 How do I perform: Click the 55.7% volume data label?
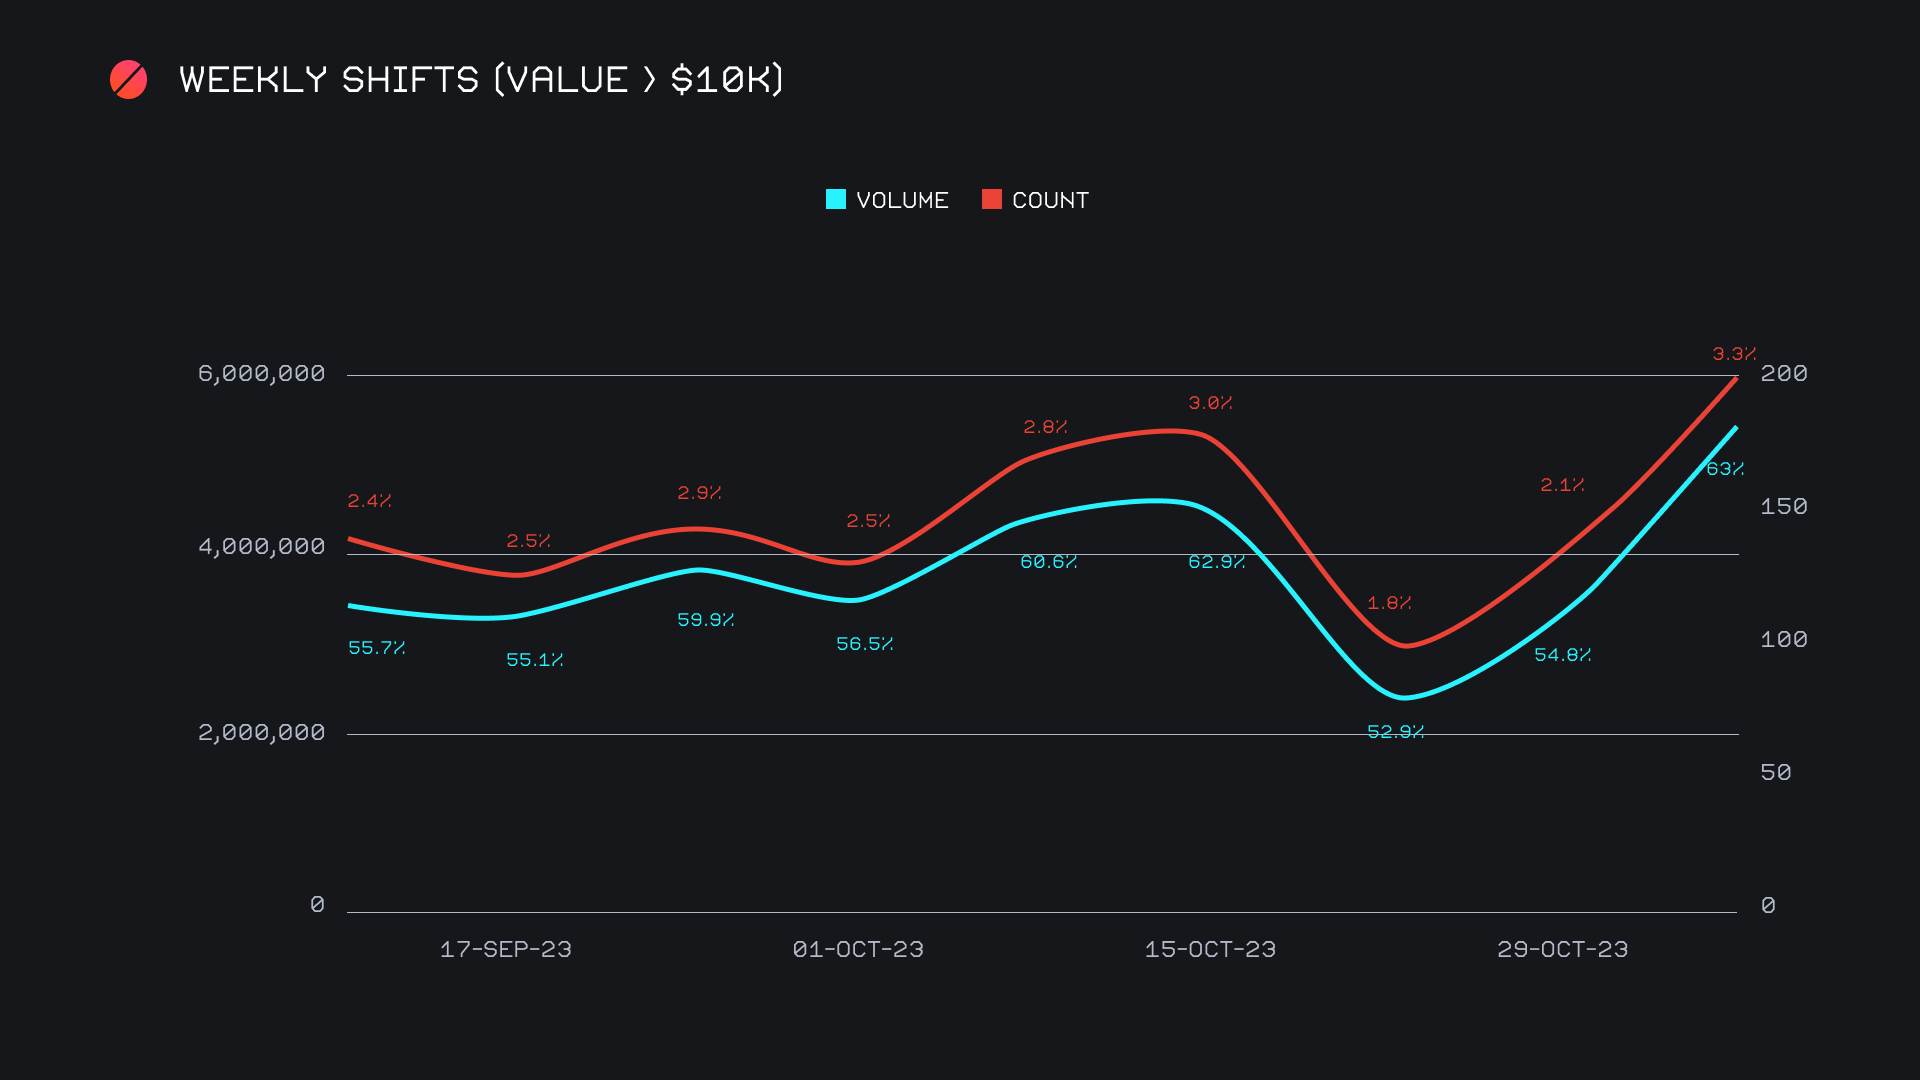[376, 648]
